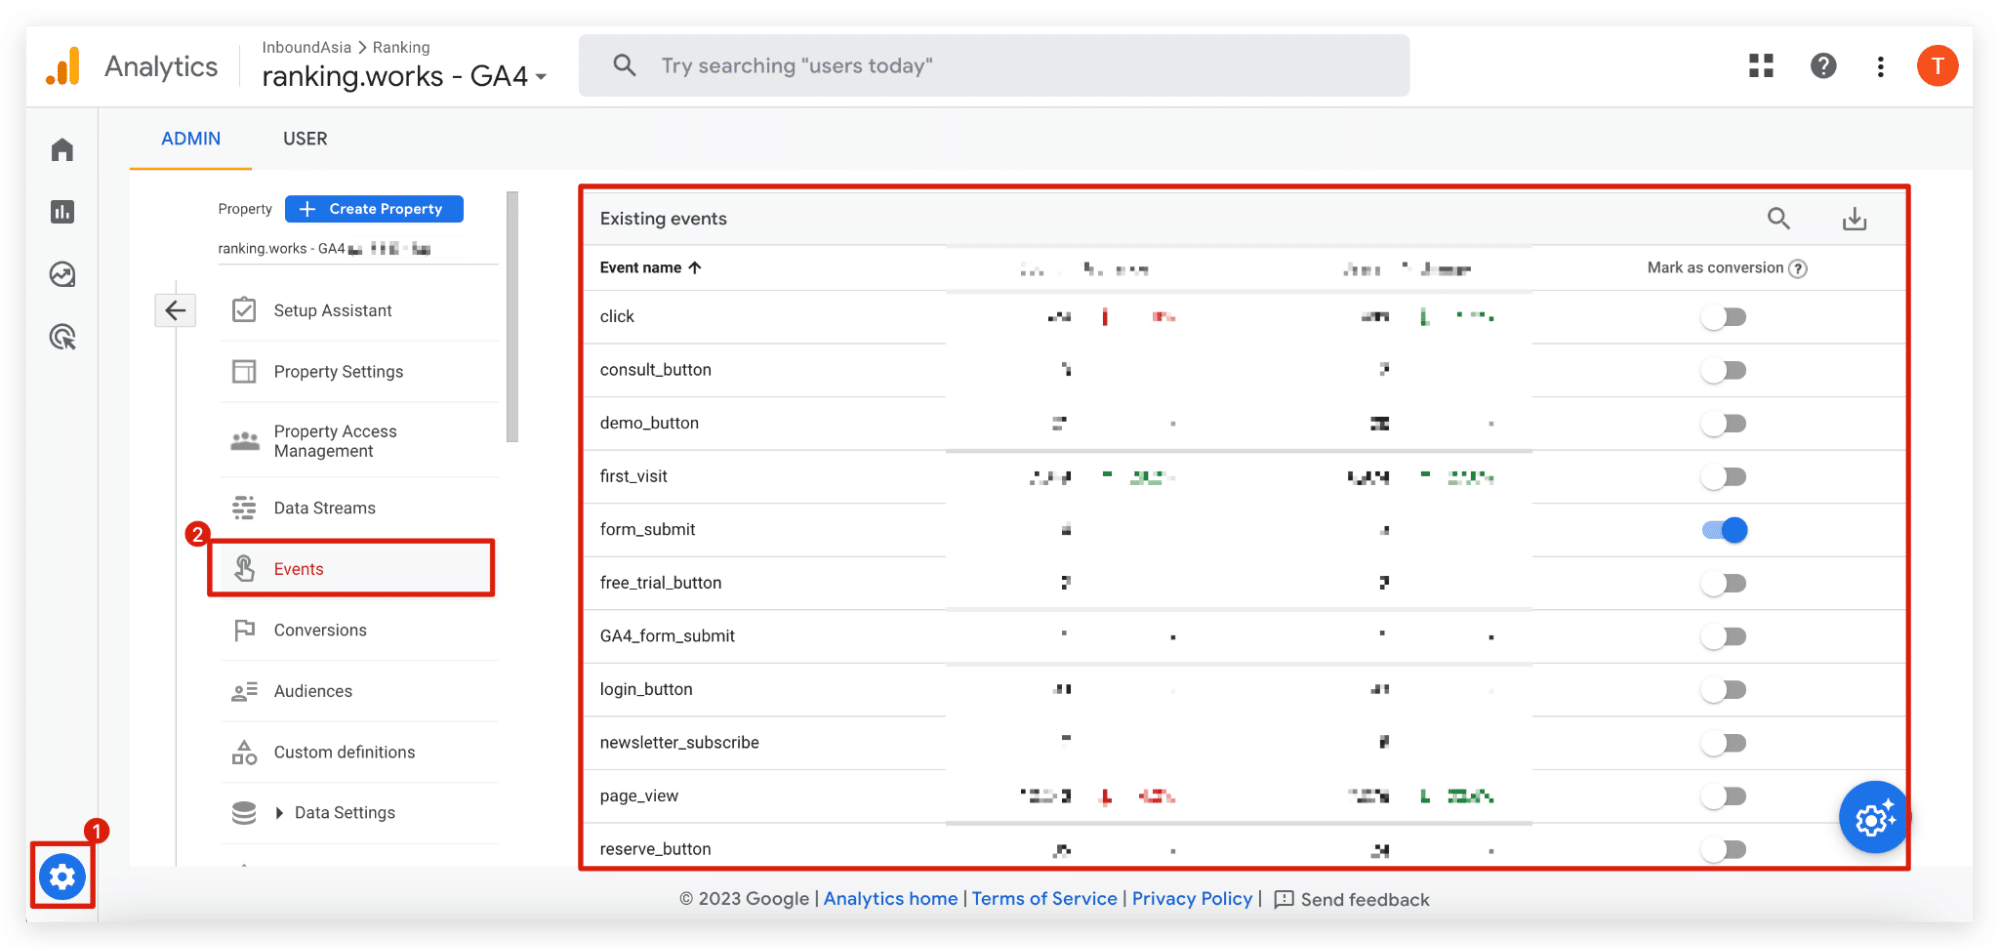The height and width of the screenshot is (948, 1999).
Task: Open the Privacy Policy link
Action: [x=1191, y=899]
